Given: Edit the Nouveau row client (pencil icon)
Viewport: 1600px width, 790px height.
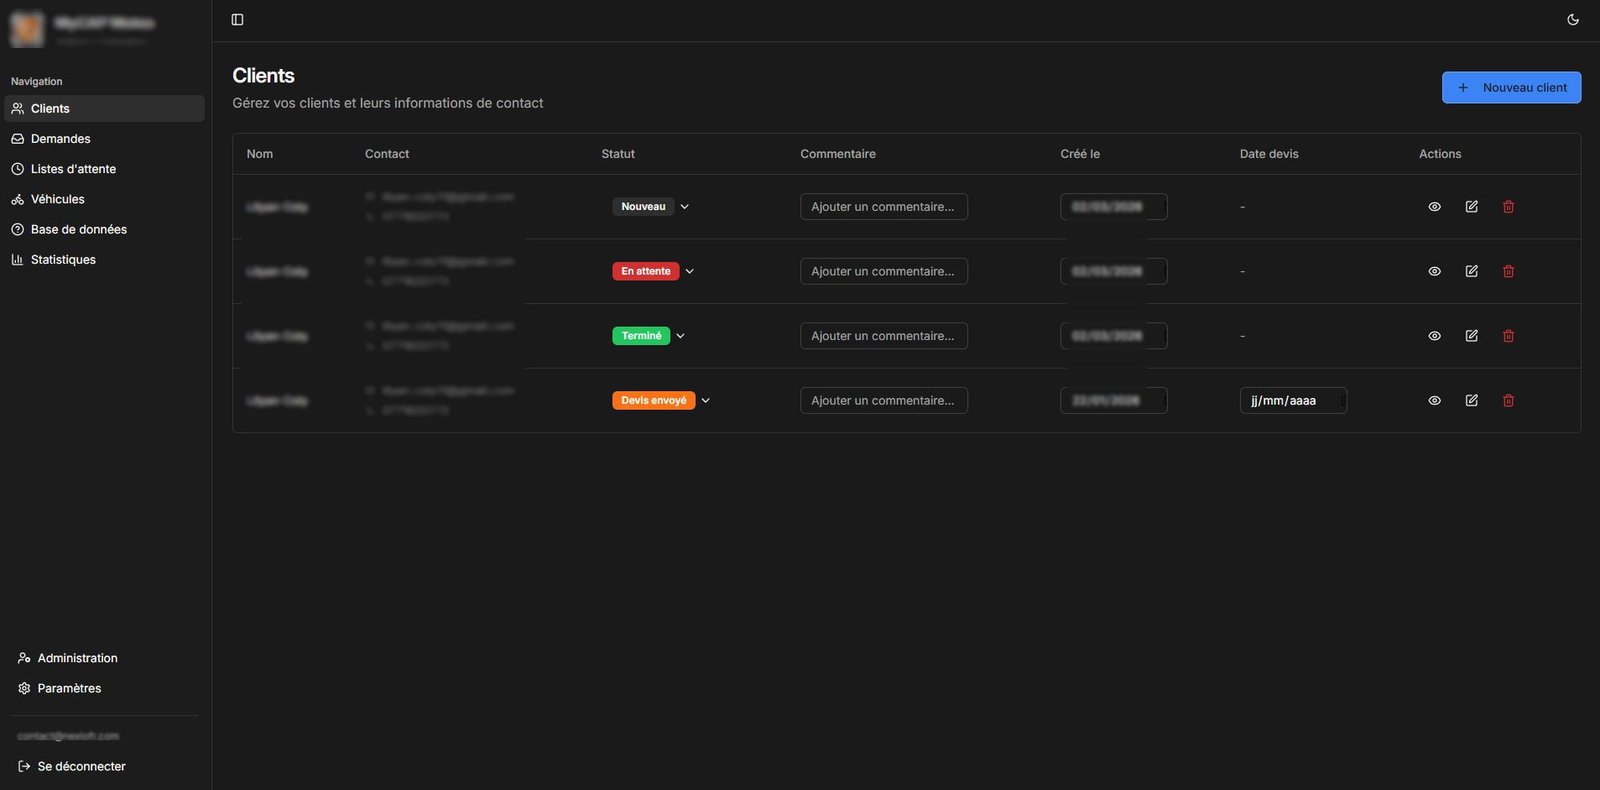Looking at the screenshot, I should (x=1472, y=207).
